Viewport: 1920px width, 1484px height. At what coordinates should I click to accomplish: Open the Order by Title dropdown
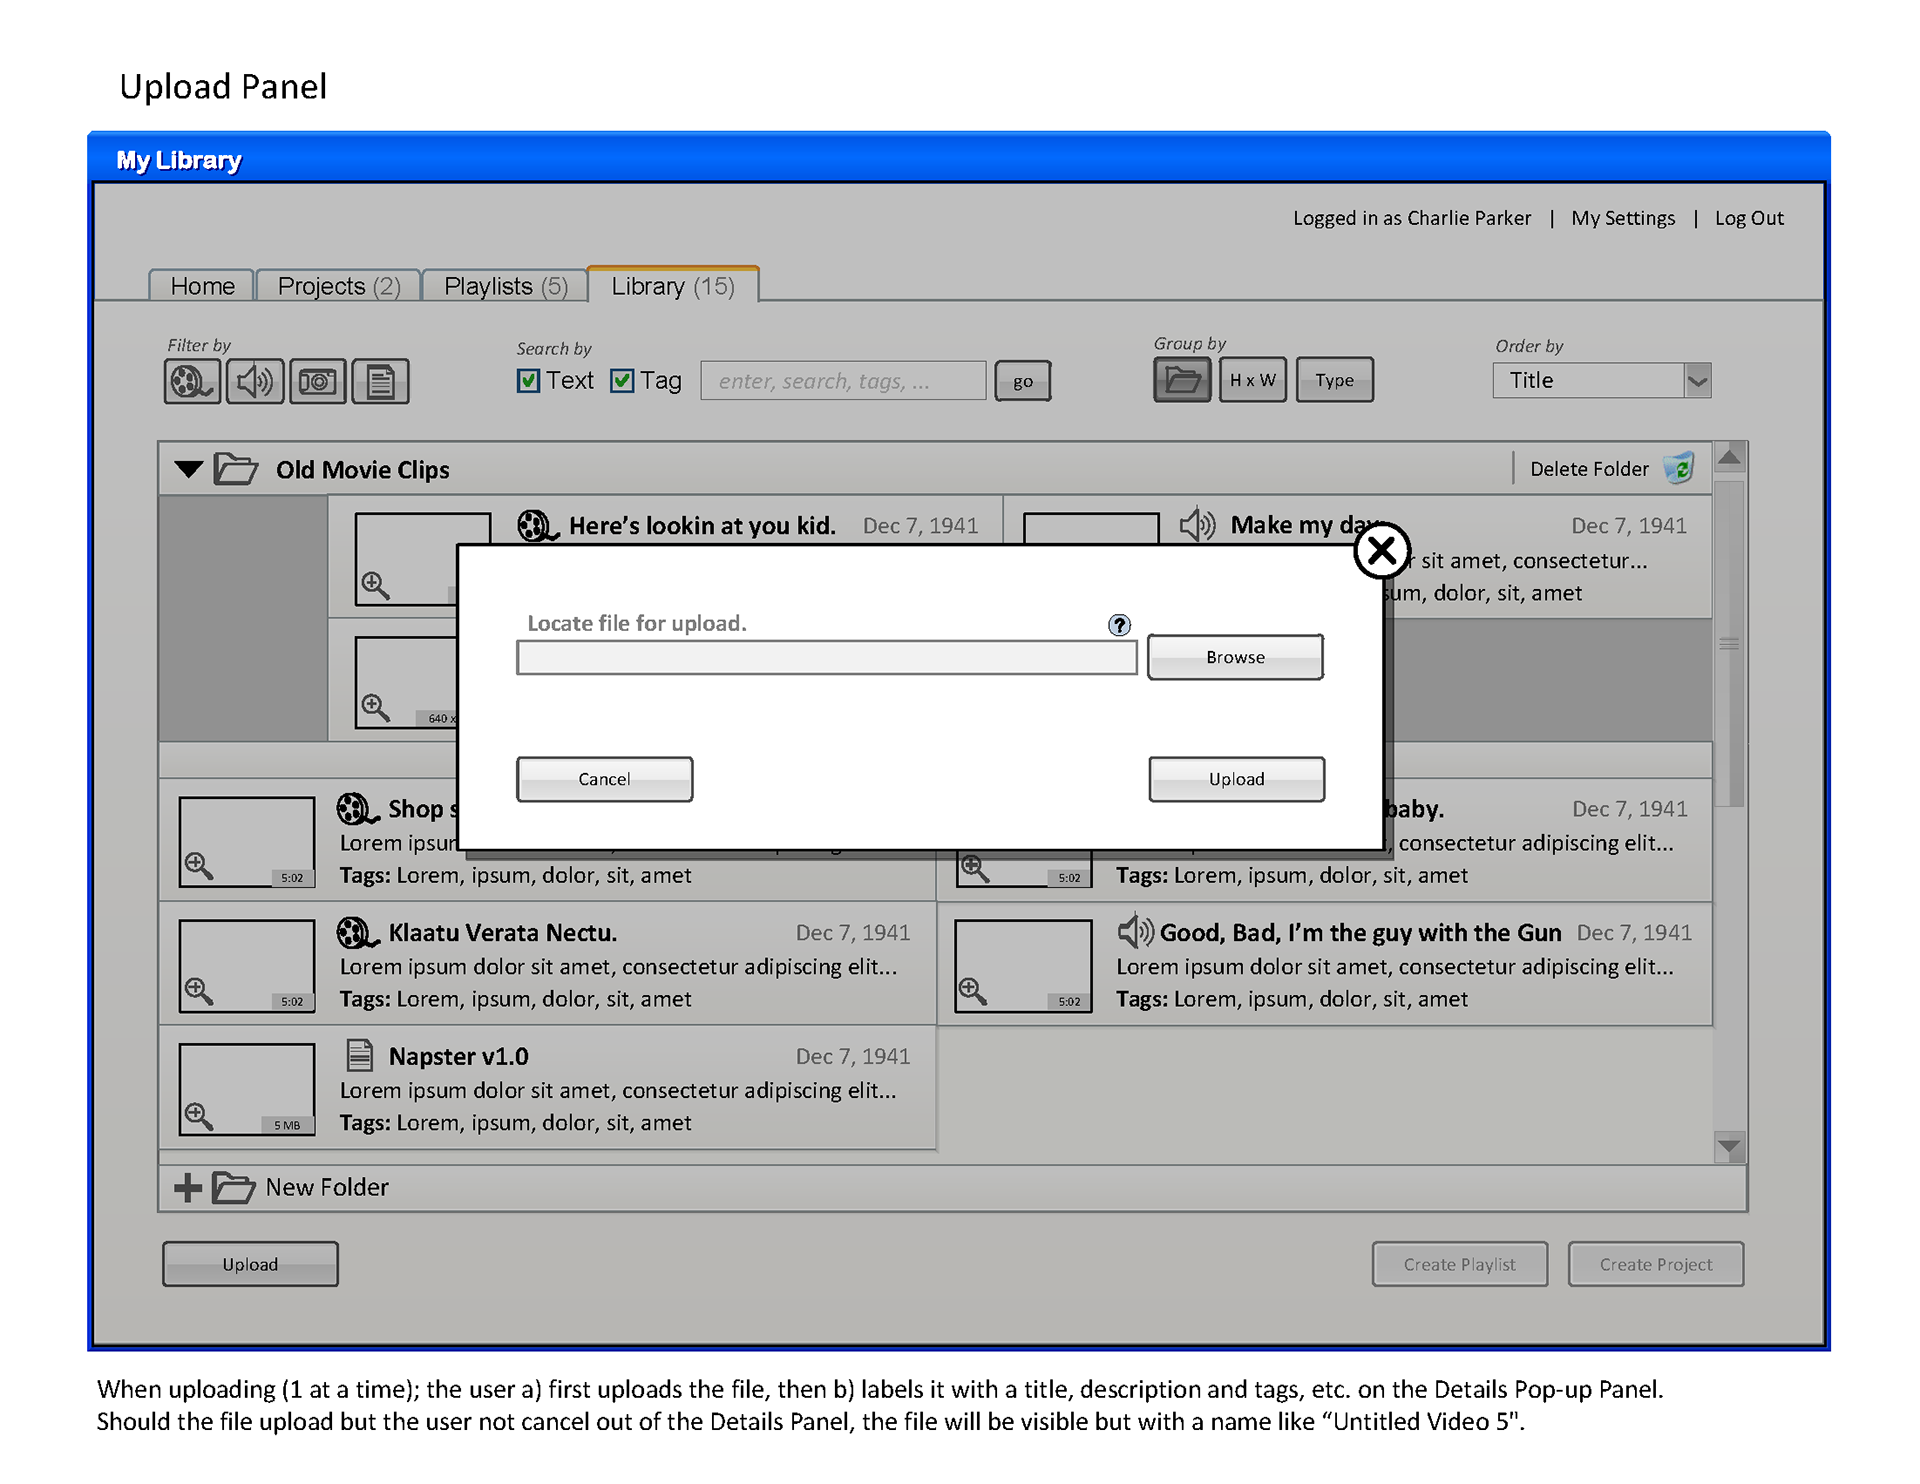coord(1697,380)
